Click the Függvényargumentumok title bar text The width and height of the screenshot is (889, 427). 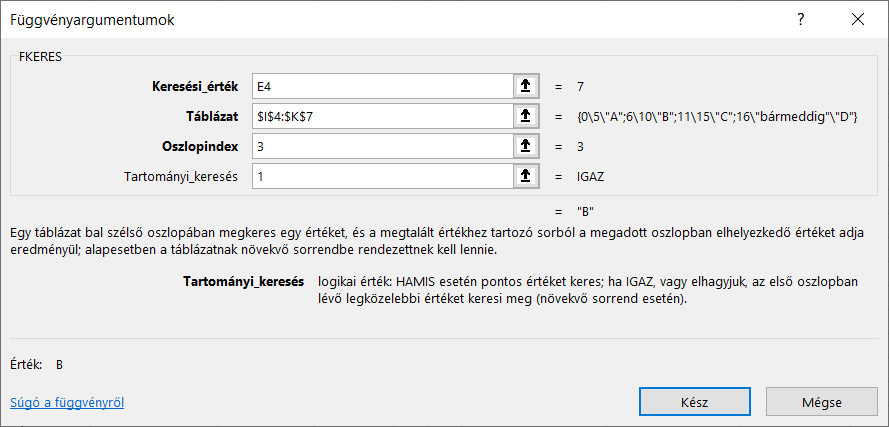(92, 20)
